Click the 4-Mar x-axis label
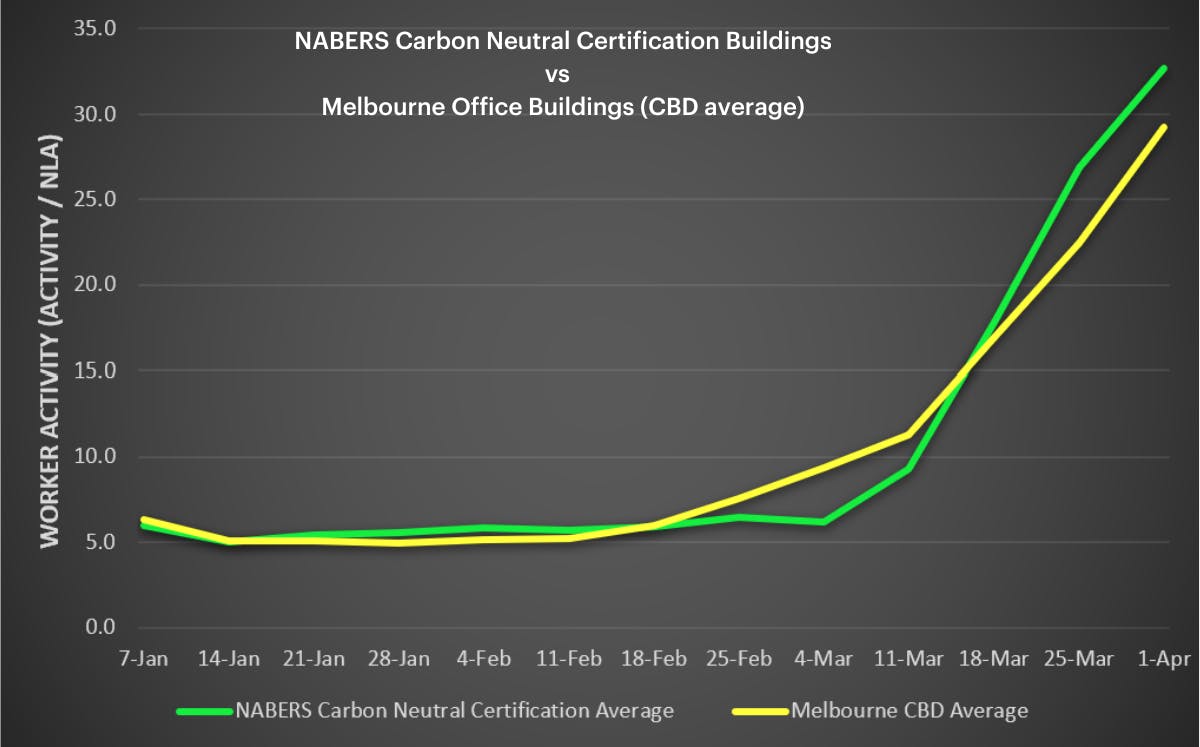Screen dimensions: 1200x747 pyautogui.click(x=825, y=659)
